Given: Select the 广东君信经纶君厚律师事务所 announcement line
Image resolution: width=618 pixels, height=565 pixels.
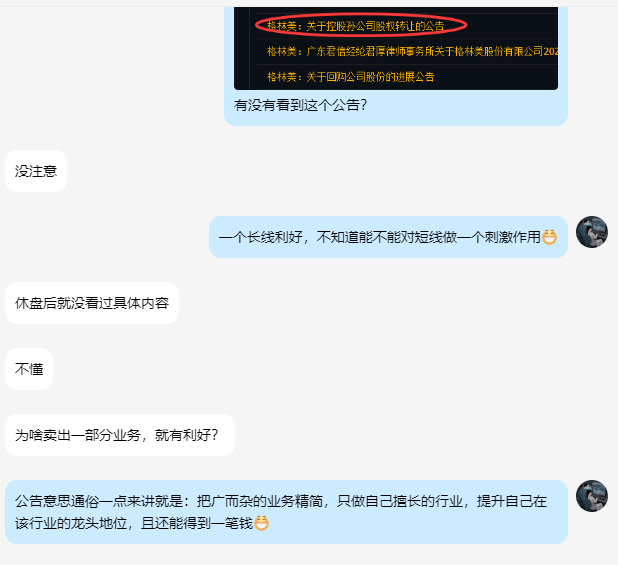Looking at the screenshot, I should (412, 52).
